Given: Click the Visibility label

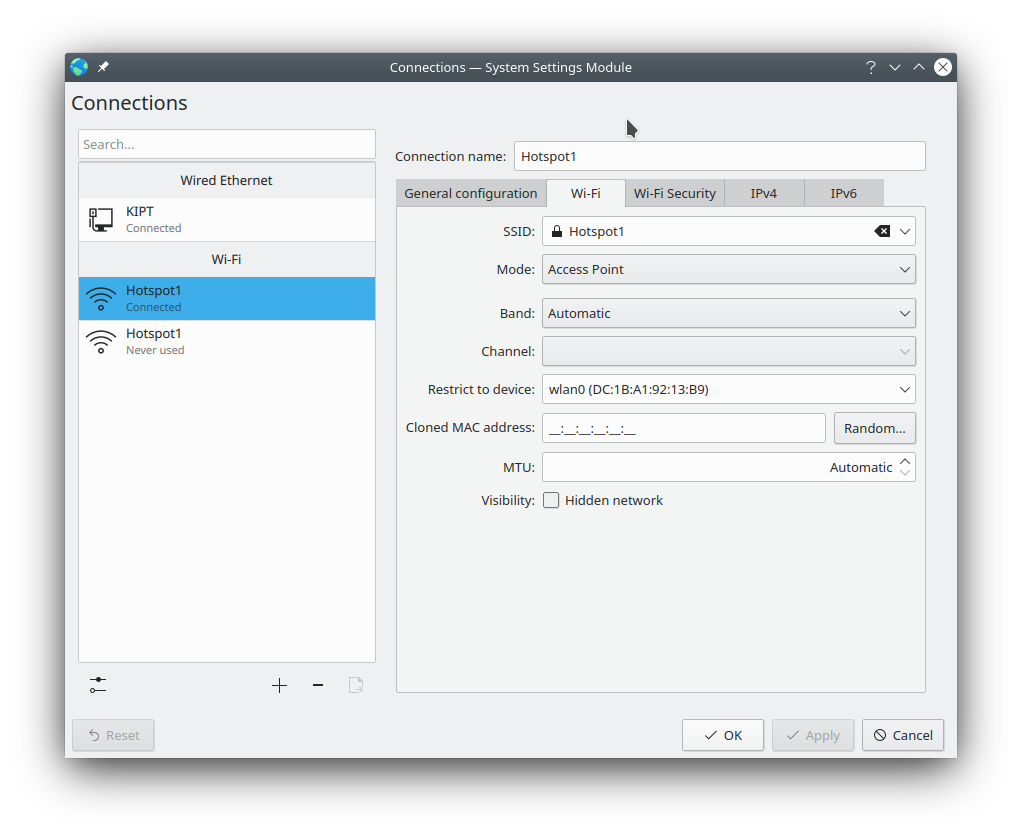Looking at the screenshot, I should tap(508, 501).
